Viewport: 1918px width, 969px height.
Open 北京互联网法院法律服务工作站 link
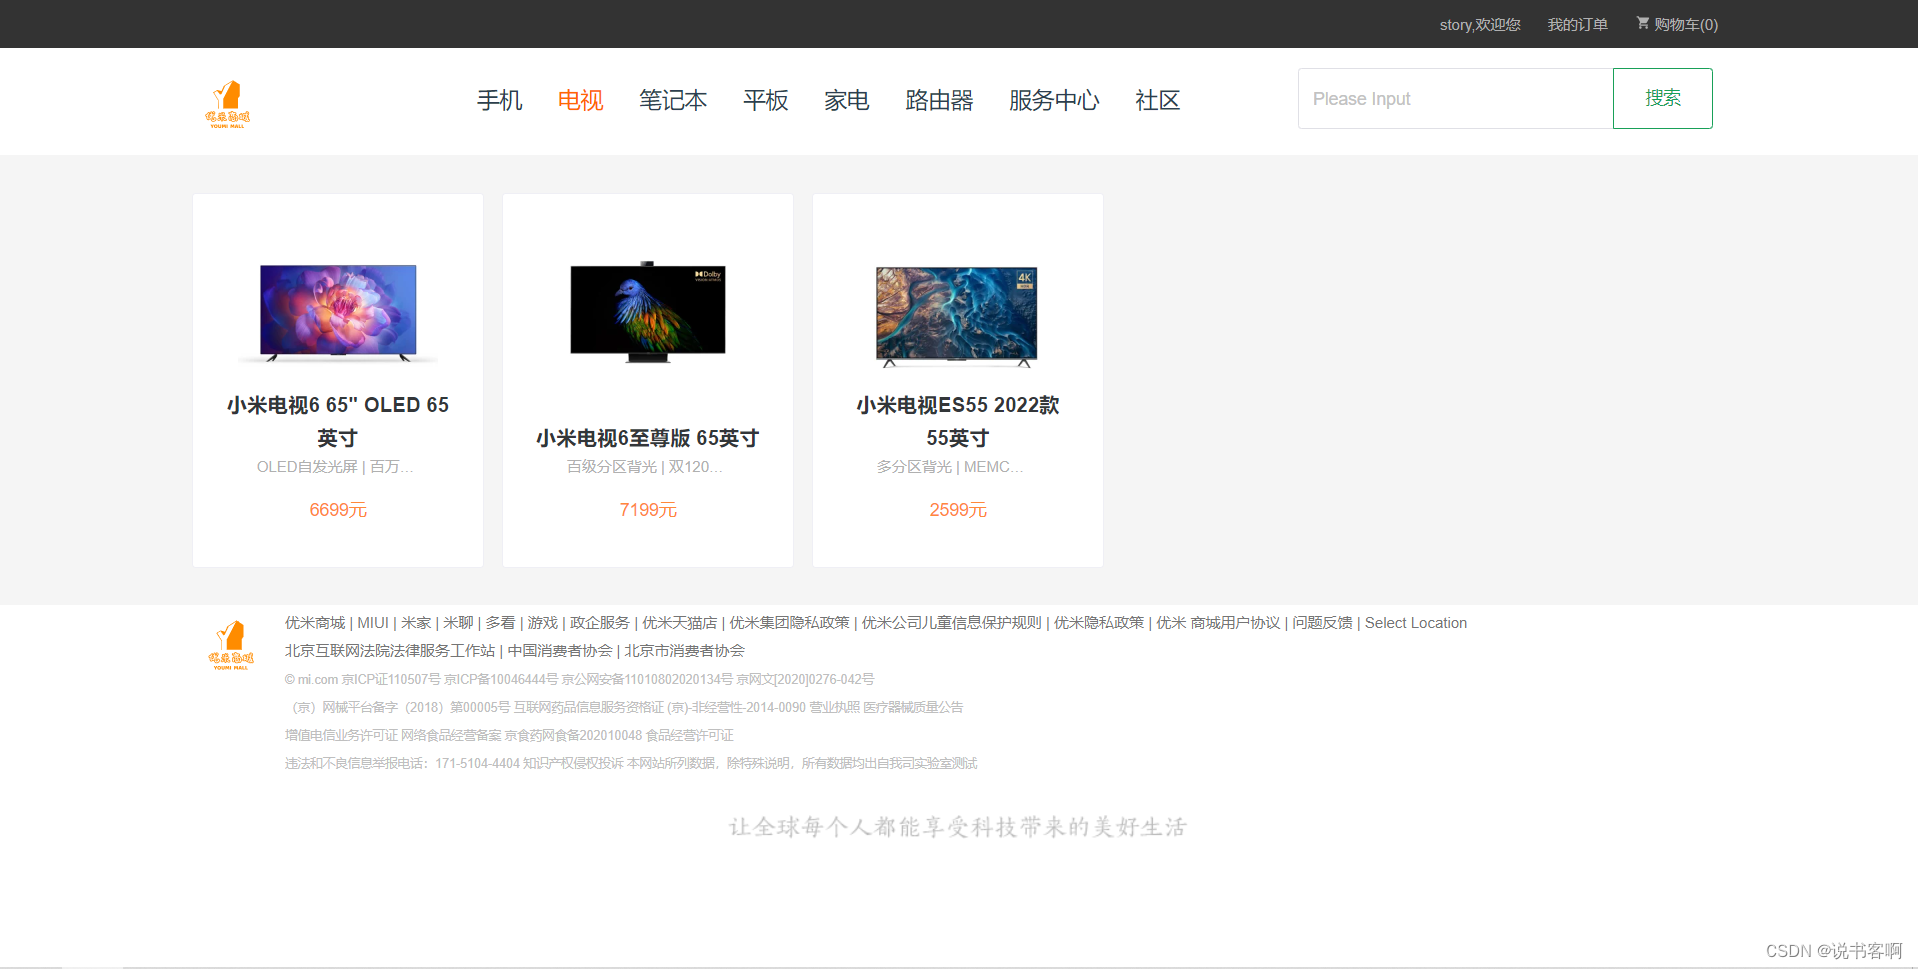click(x=390, y=651)
